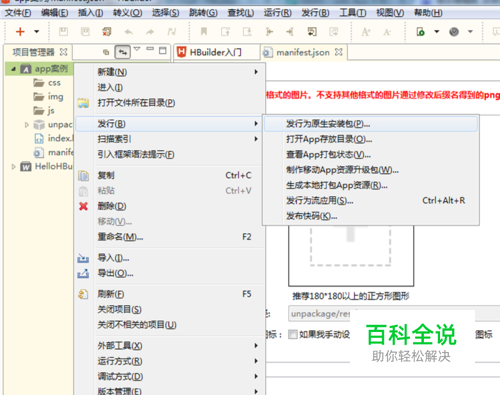Collapse the app案例 project node
This screenshot has height=395, width=500.
click(x=13, y=69)
